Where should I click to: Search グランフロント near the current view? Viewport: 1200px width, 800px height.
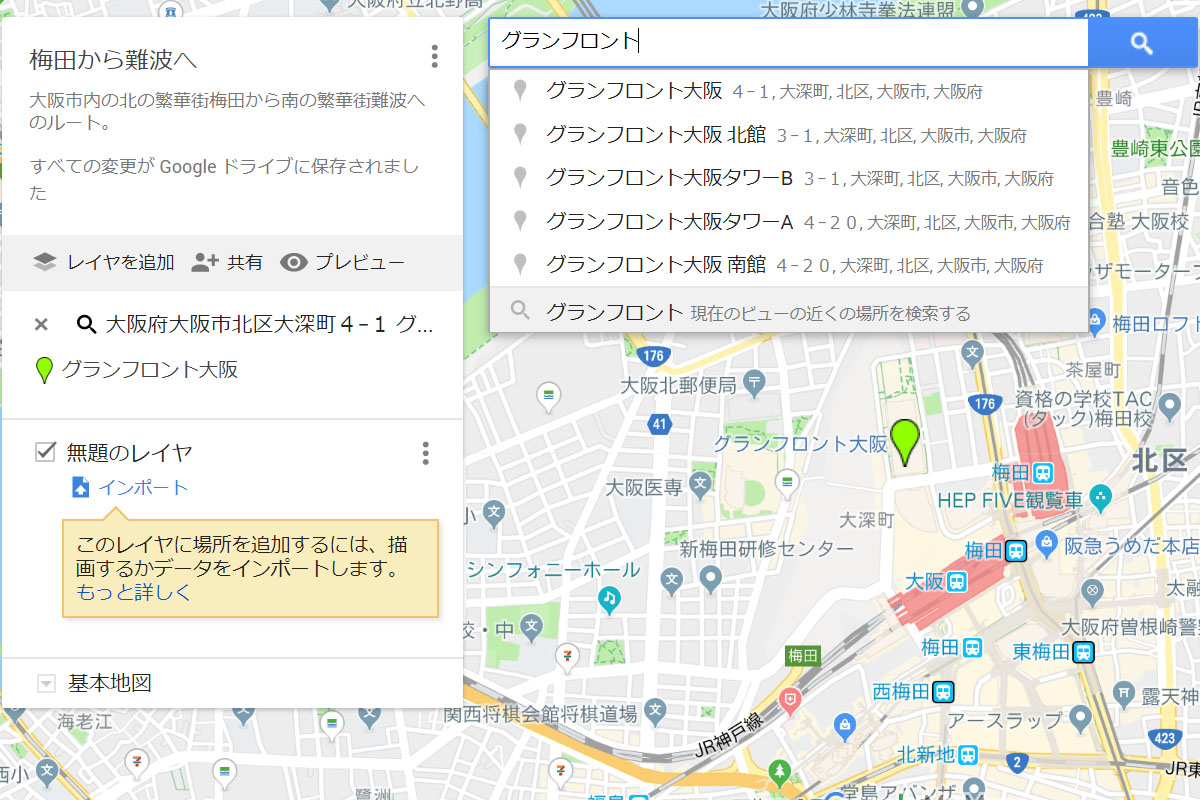[789, 311]
